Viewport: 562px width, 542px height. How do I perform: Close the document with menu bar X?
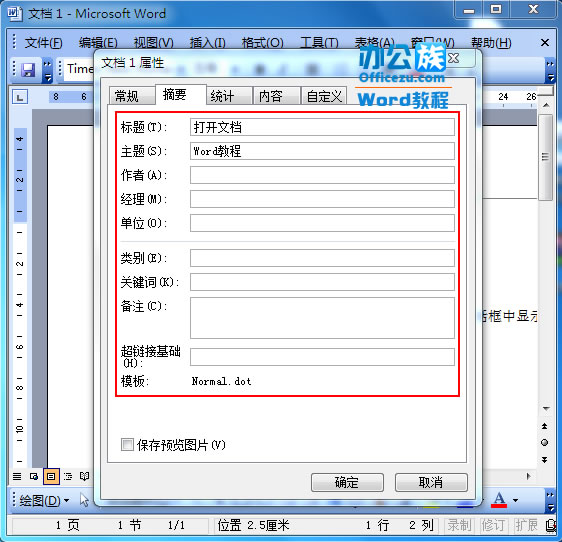click(x=545, y=43)
